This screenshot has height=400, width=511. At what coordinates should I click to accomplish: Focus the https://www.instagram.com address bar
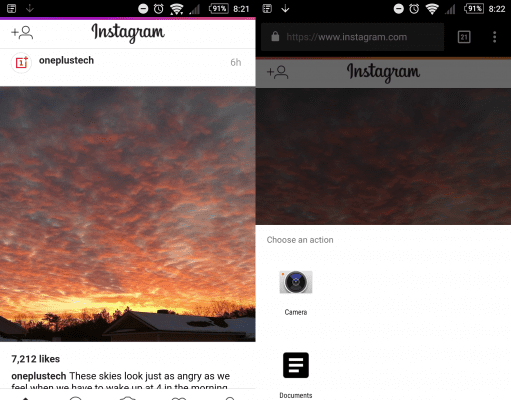[x=352, y=37]
